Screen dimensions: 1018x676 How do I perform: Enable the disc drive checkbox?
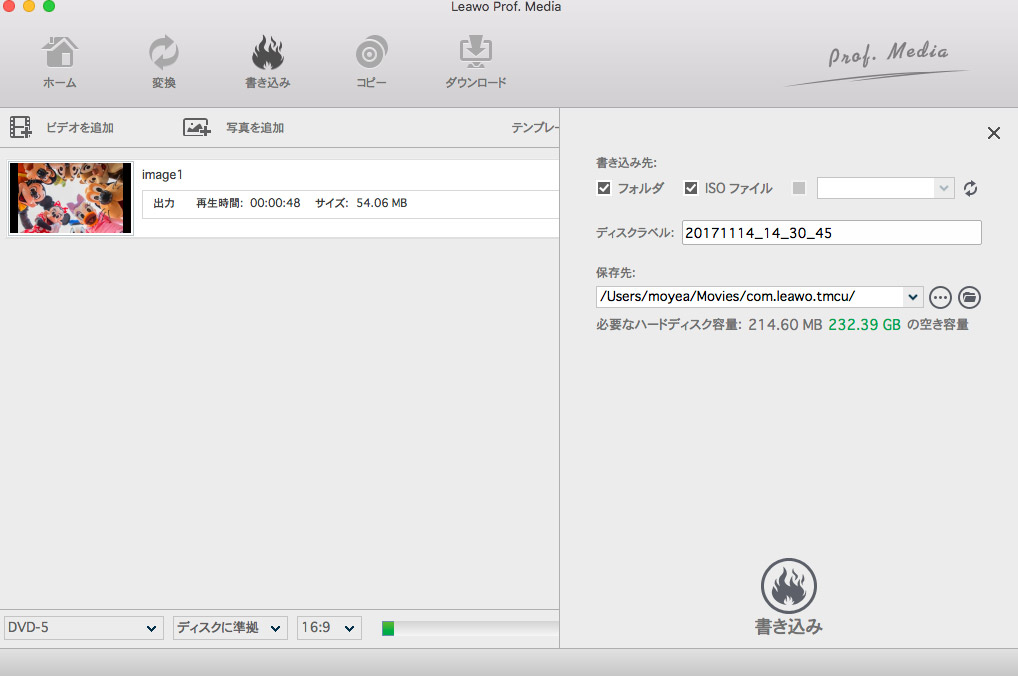click(x=798, y=188)
